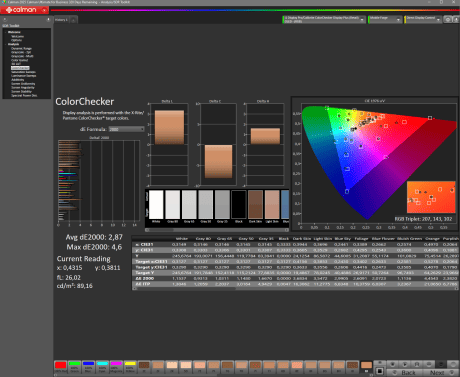The height and width of the screenshot is (377, 460).
Task: Click the 100% Red swatch in the bottom strip
Action: 60,367
